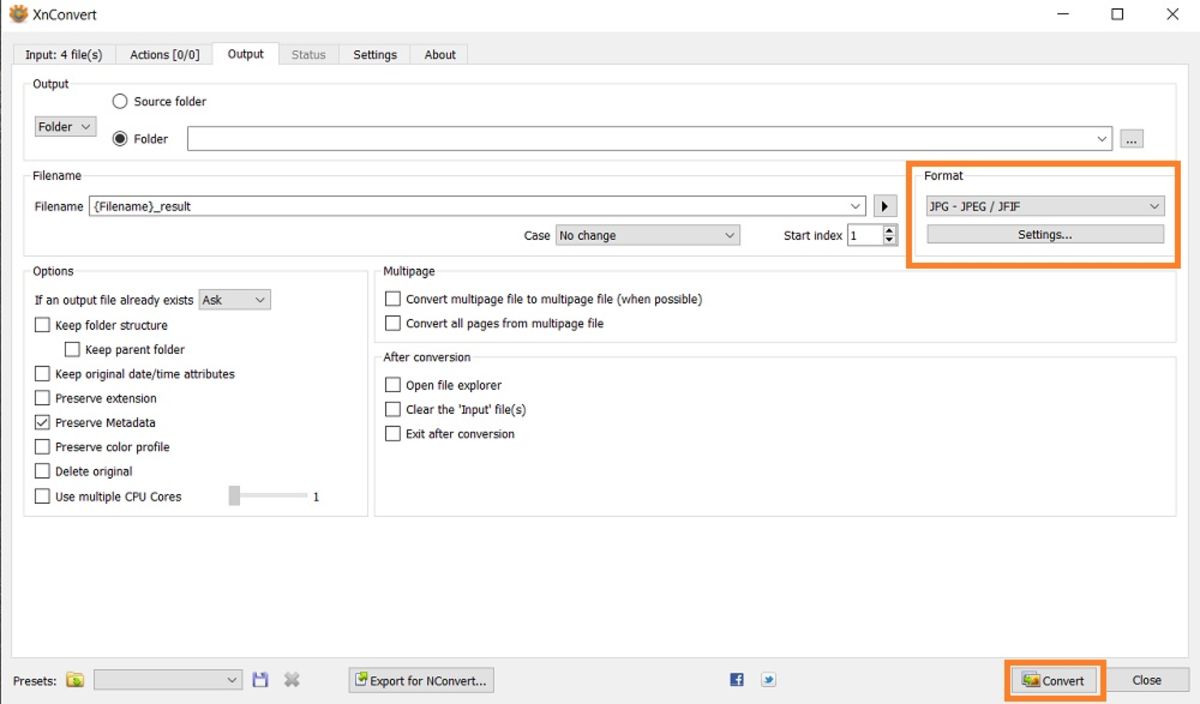Click the Convert button
1200x704 pixels.
1053,680
